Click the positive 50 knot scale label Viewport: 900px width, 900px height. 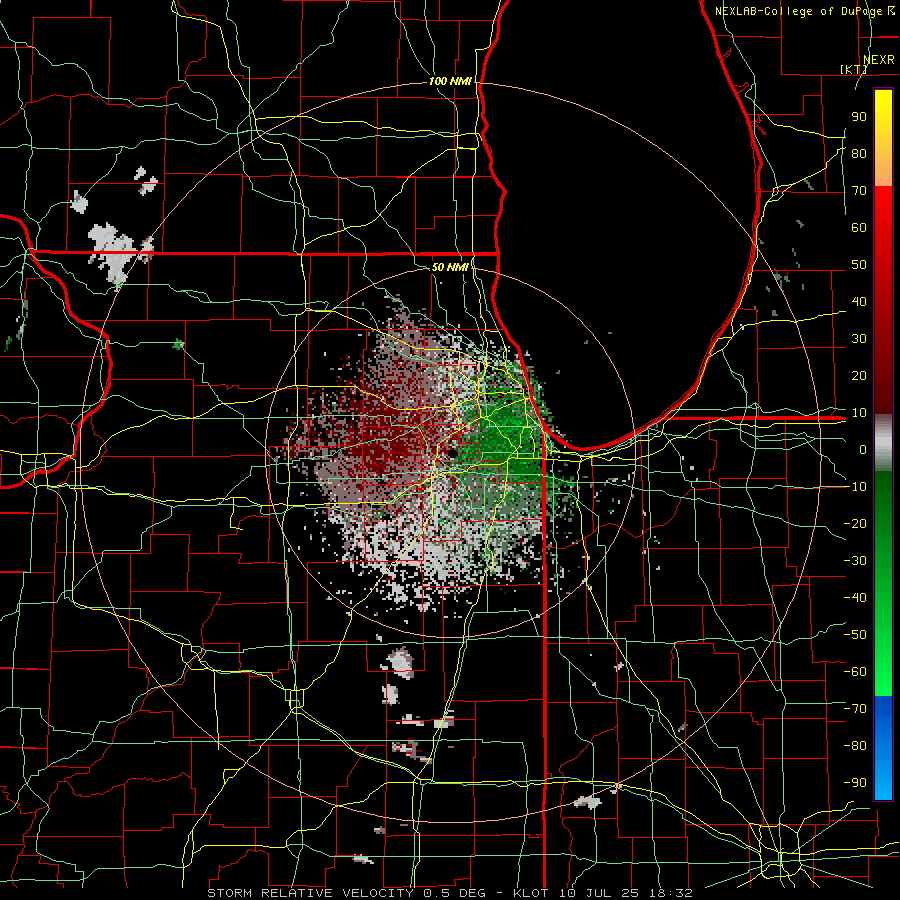[859, 265]
